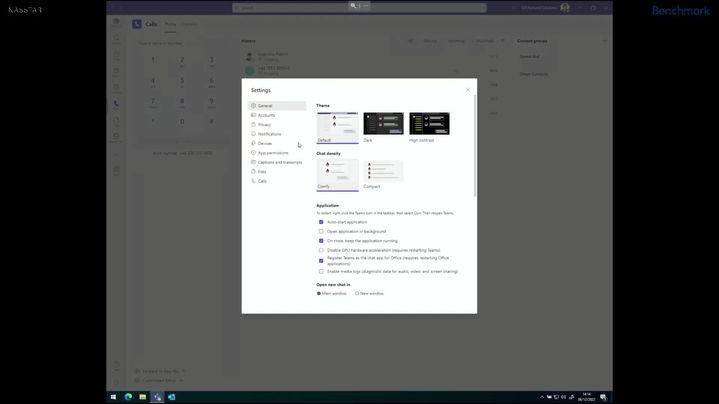719x404 pixels.
Task: Open Help icon in Teams sidebar
Action: [x=116, y=365]
